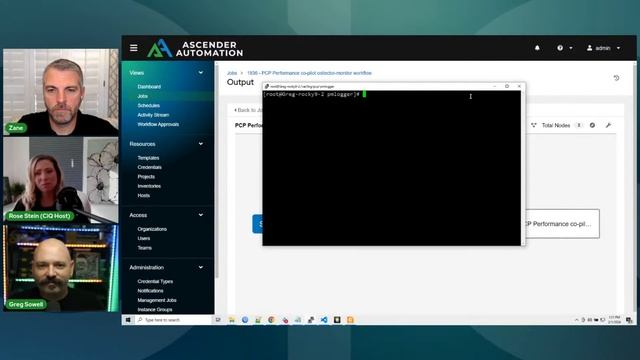Open Templates in the sidebar
Image resolution: width=640 pixels, height=360 pixels.
pos(148,158)
